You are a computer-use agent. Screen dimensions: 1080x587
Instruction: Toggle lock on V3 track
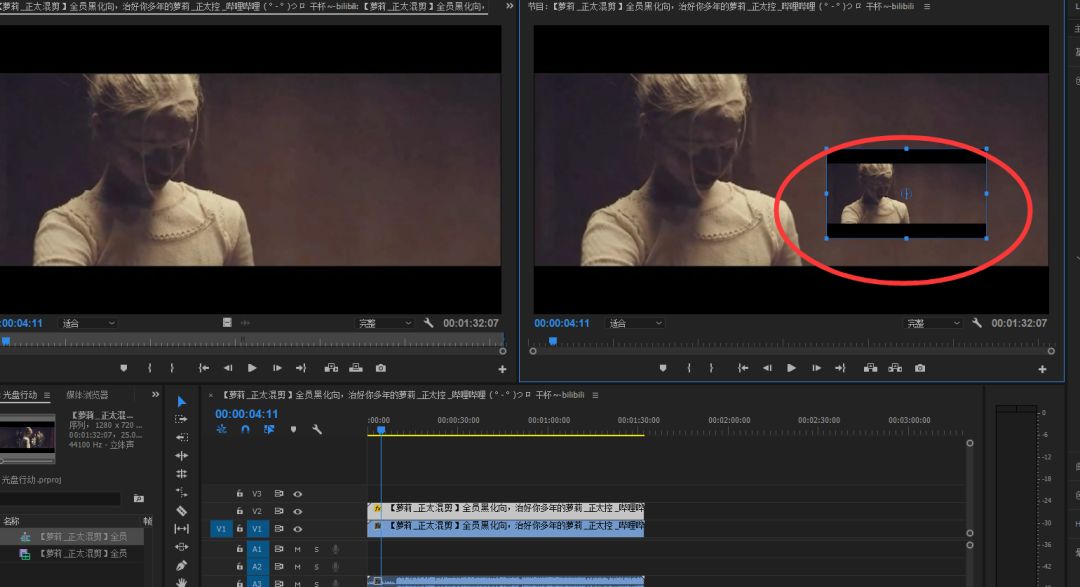(x=239, y=493)
